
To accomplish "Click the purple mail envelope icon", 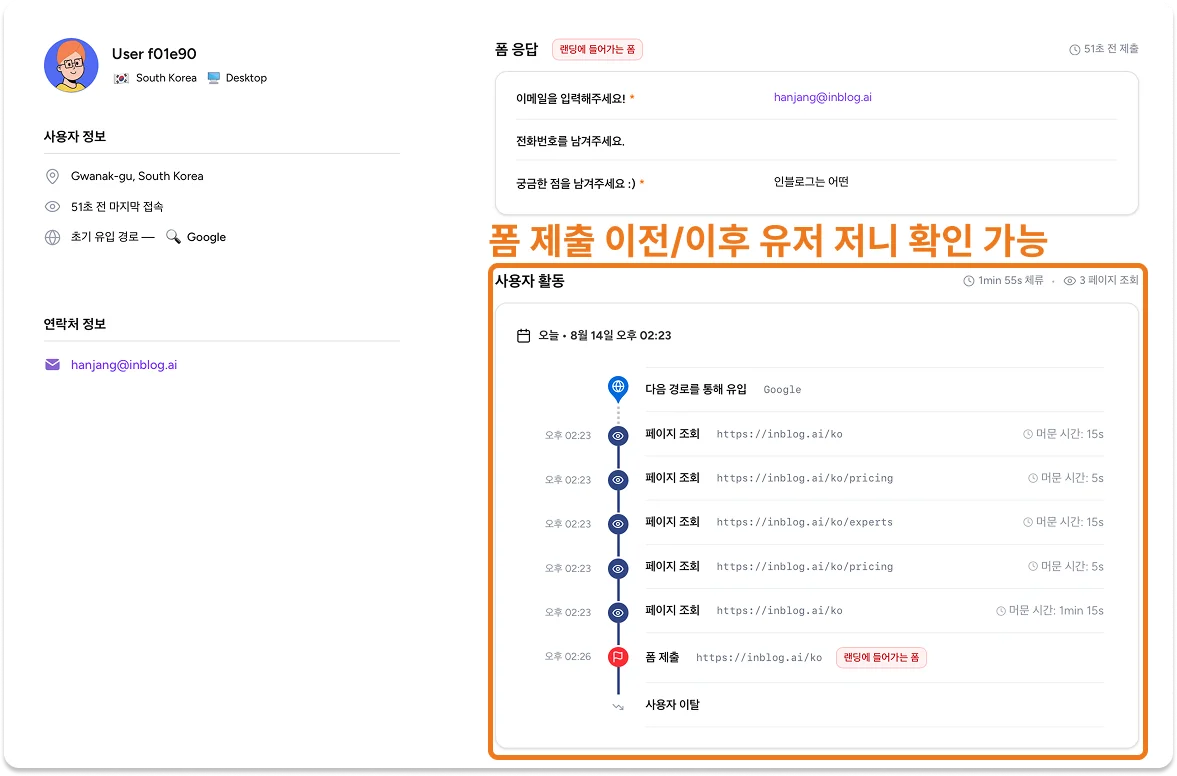I will tap(53, 365).
